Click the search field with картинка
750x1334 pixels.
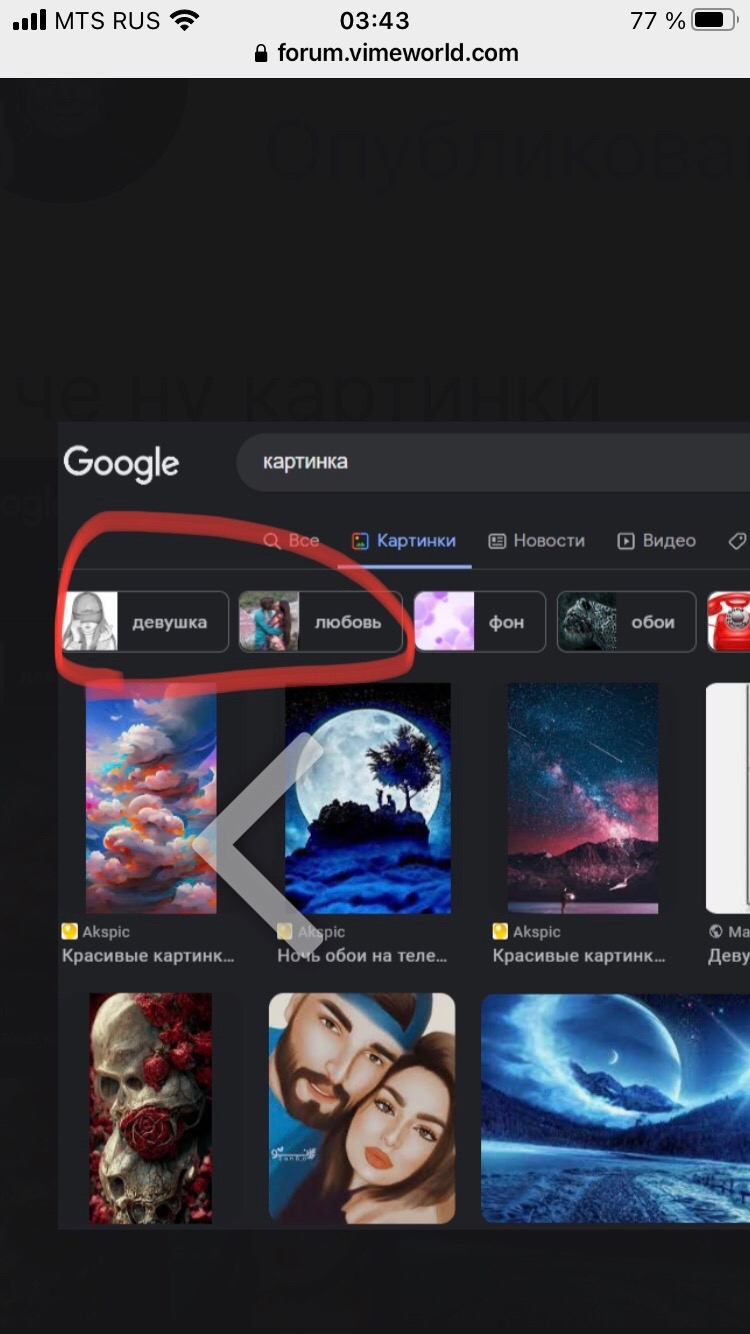coord(490,462)
